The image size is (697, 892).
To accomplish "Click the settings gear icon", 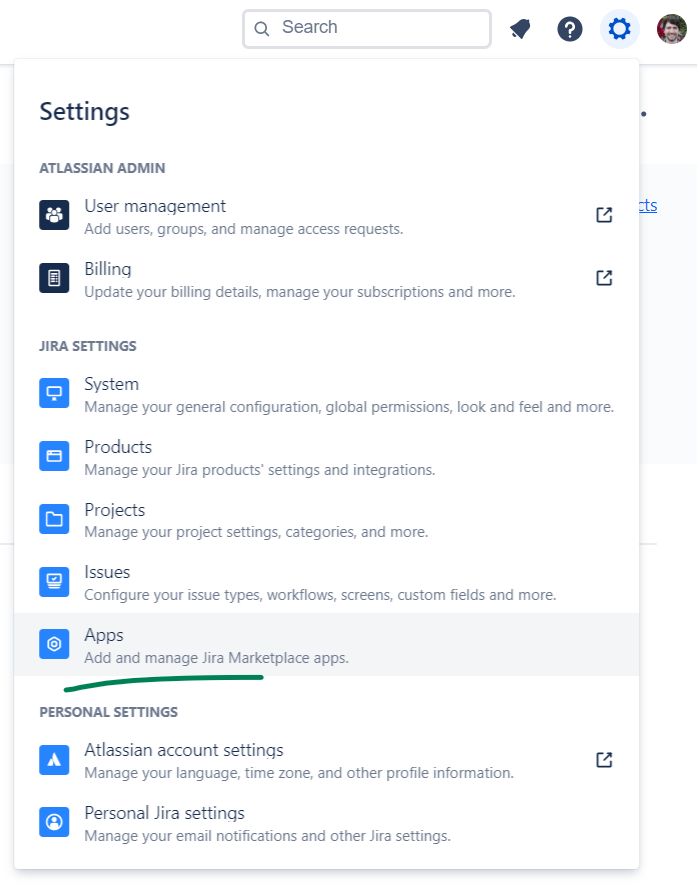I will (x=620, y=29).
